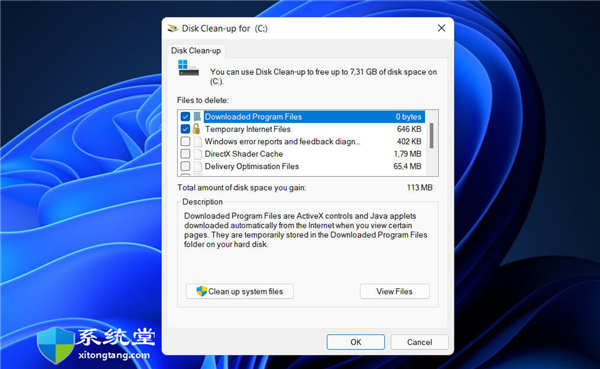Tick the Delivery Optimisation Files checkbox

(x=185, y=167)
